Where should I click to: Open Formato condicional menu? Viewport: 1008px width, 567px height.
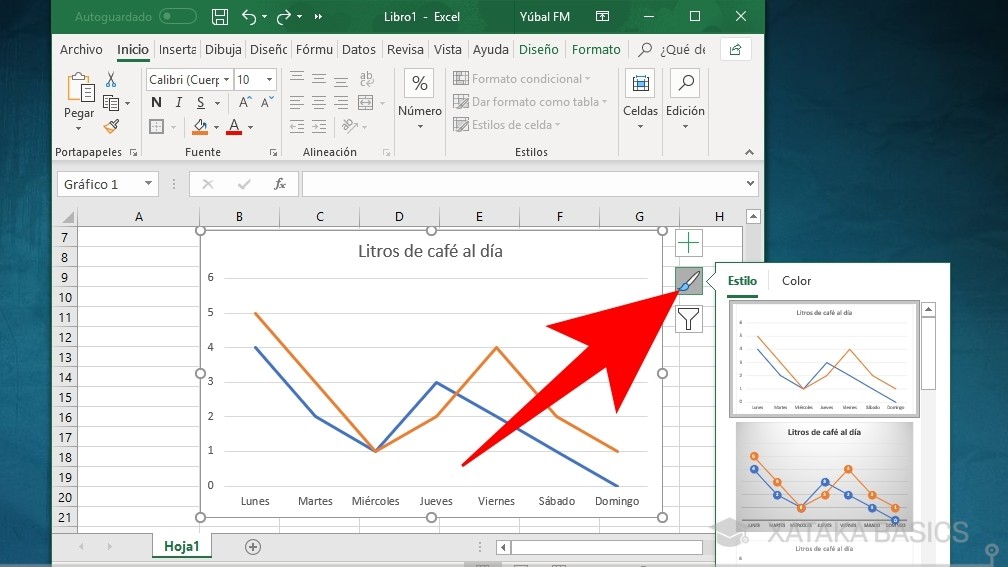click(x=521, y=78)
